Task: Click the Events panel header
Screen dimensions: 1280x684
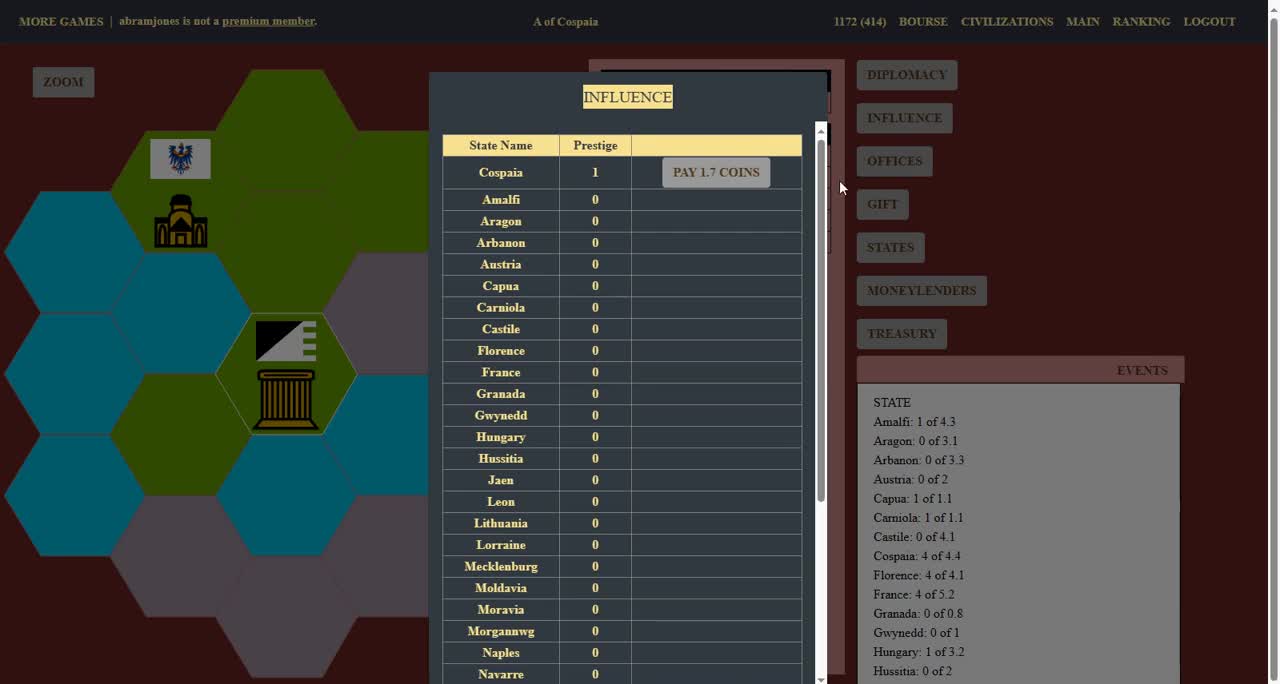Action: tap(1020, 370)
